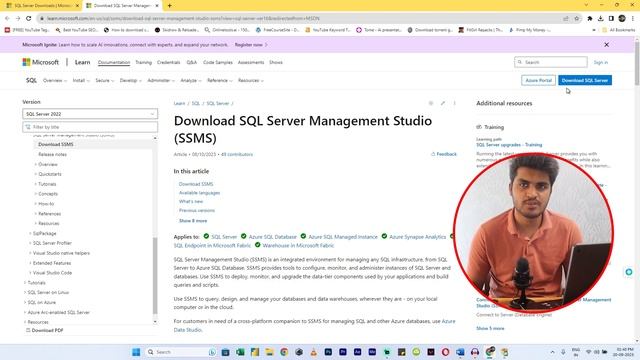Open File Explorer from taskbar
640x360 pixels.
tap(269, 352)
